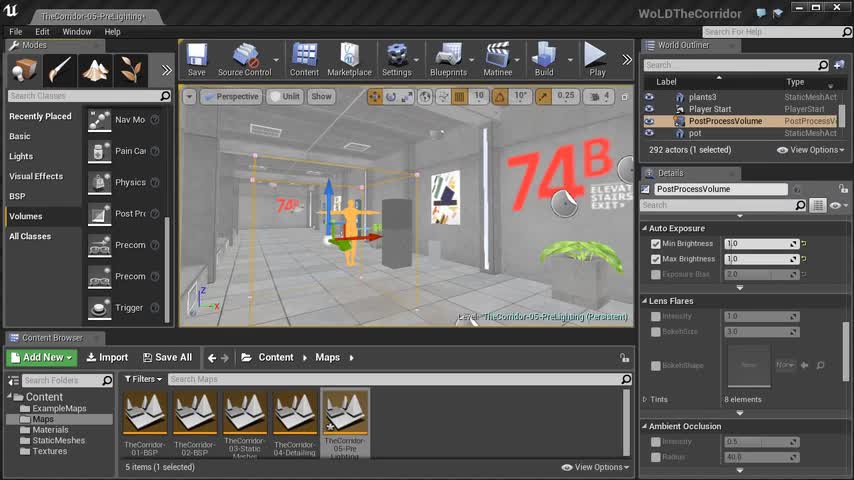Viewport: 854px width, 480px height.
Task: Click the Maps breadcrumb path
Action: pyautogui.click(x=327, y=357)
